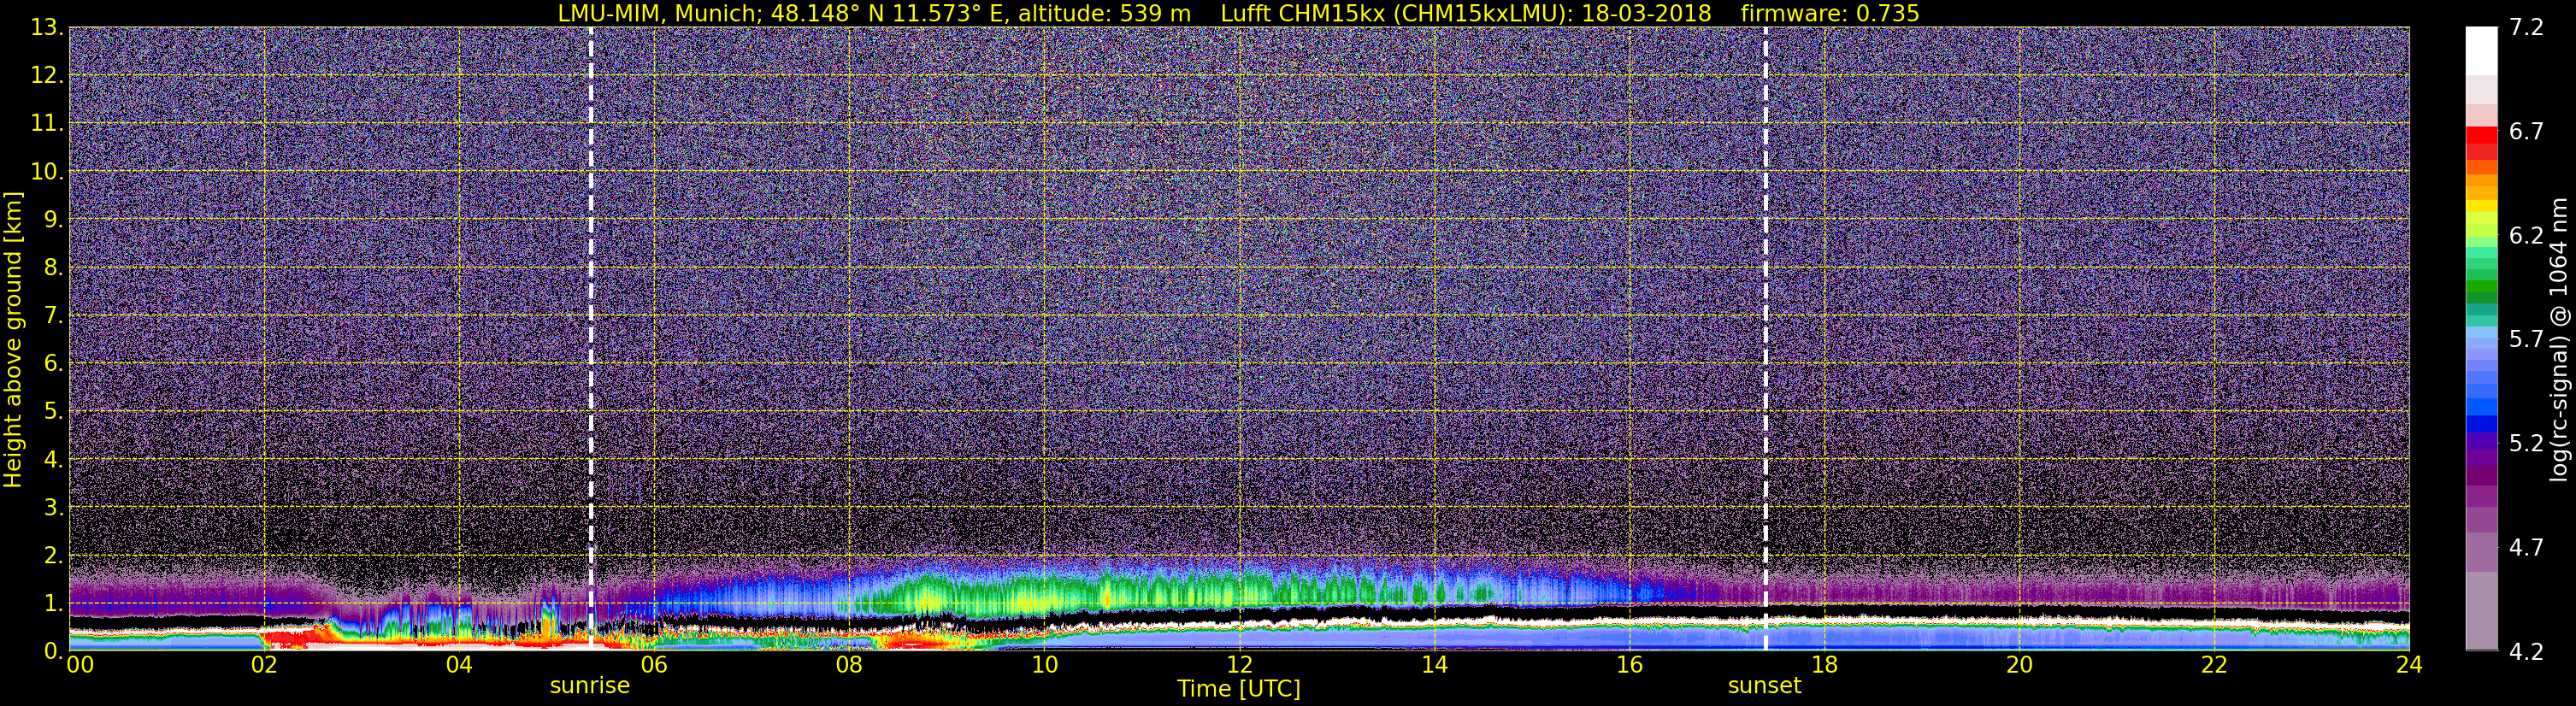The width and height of the screenshot is (2576, 706).
Task: Click the colorbar label 'log(rc-signal) @ 1064 nm'
Action: pyautogui.click(x=2559, y=340)
